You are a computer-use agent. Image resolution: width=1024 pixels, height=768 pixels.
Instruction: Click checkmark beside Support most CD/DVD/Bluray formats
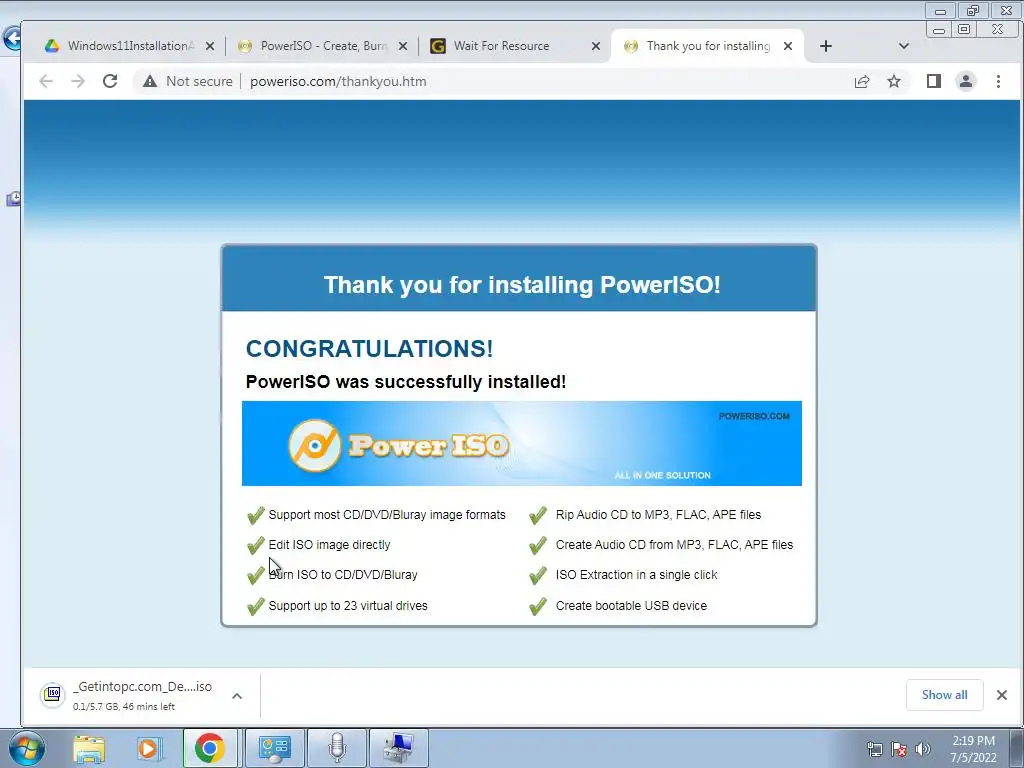click(x=256, y=515)
